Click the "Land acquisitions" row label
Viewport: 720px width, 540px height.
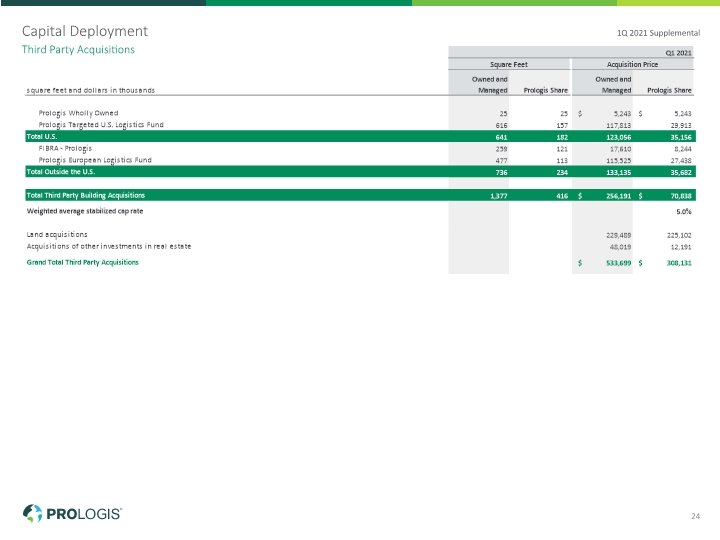57,235
